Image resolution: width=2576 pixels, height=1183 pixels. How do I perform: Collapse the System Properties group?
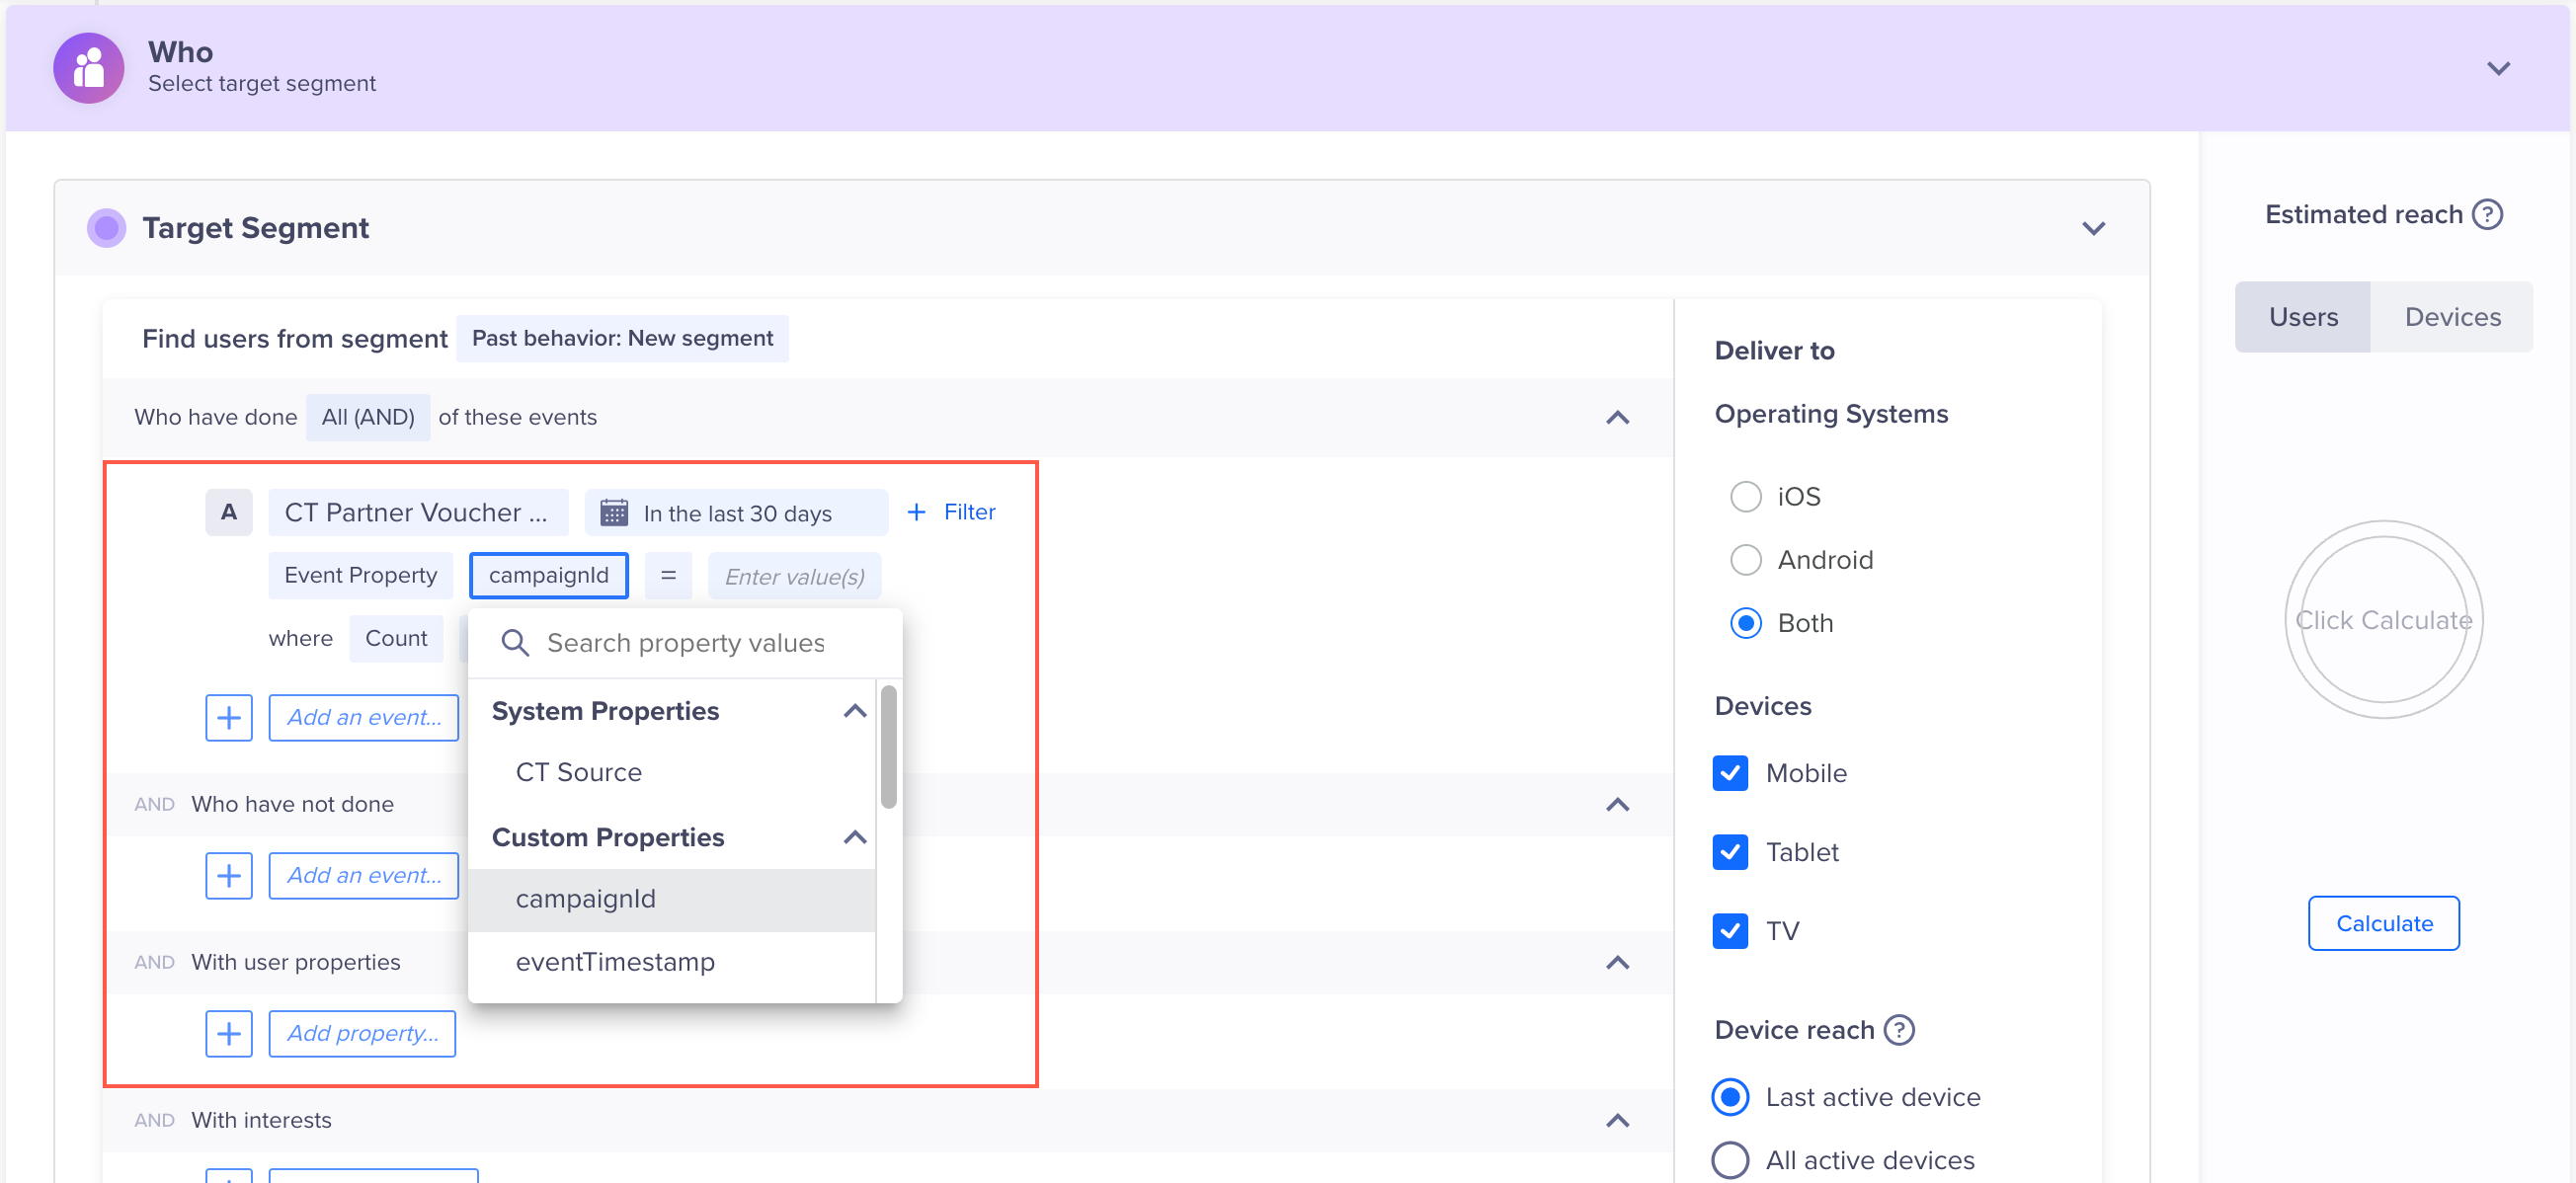point(854,711)
